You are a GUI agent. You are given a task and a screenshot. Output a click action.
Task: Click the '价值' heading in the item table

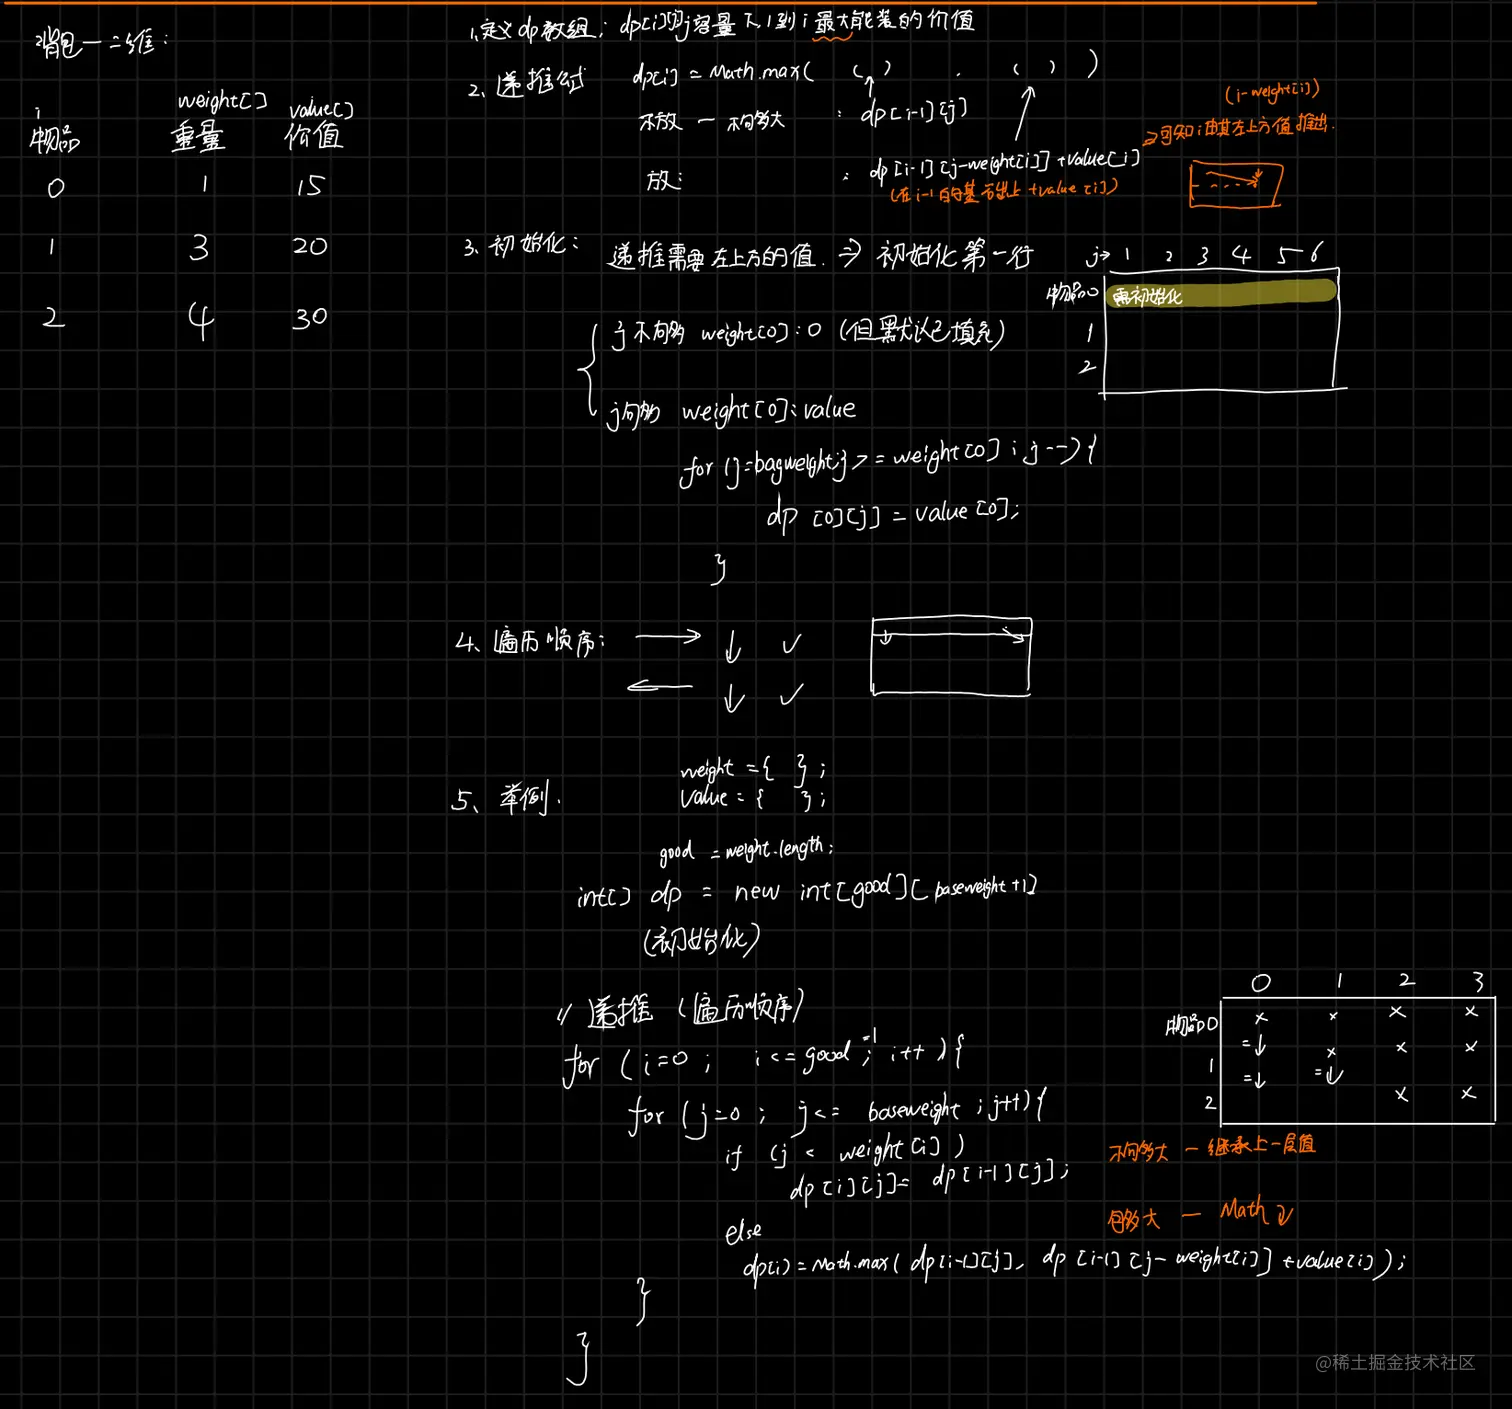[314, 136]
